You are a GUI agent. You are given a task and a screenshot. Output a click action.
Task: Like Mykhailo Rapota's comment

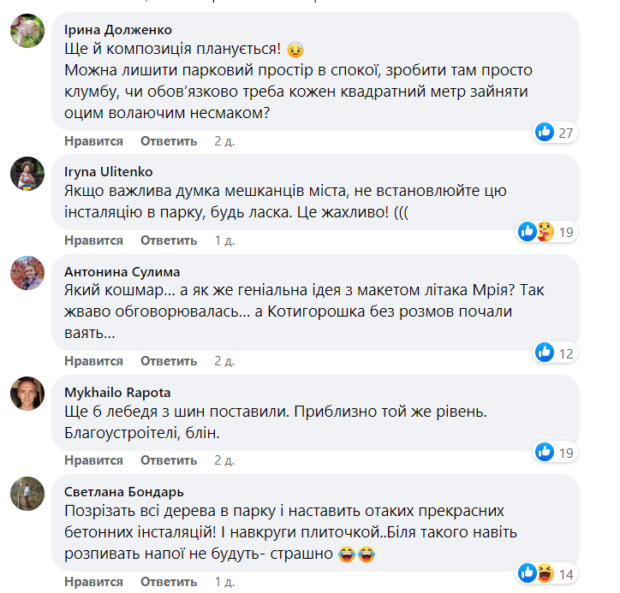94,461
